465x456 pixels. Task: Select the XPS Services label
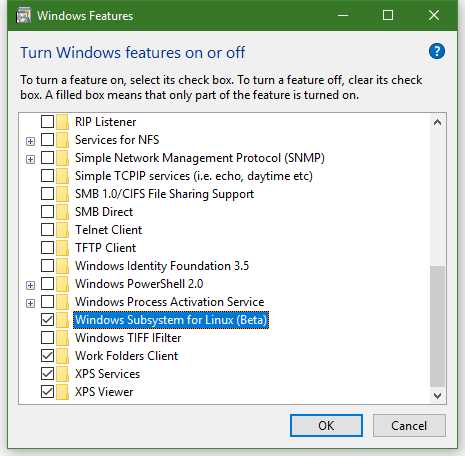[107, 374]
